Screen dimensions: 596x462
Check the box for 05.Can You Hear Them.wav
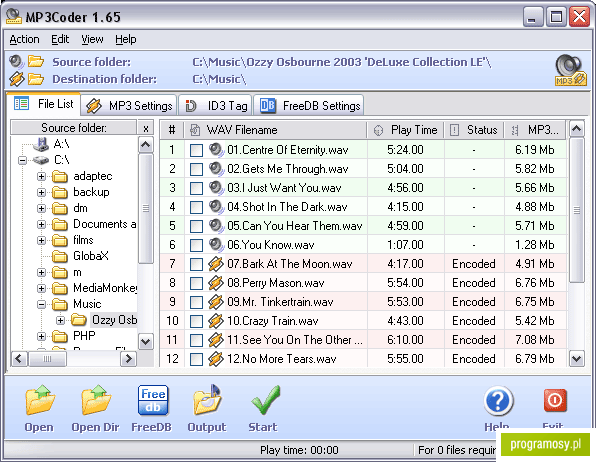point(196,226)
